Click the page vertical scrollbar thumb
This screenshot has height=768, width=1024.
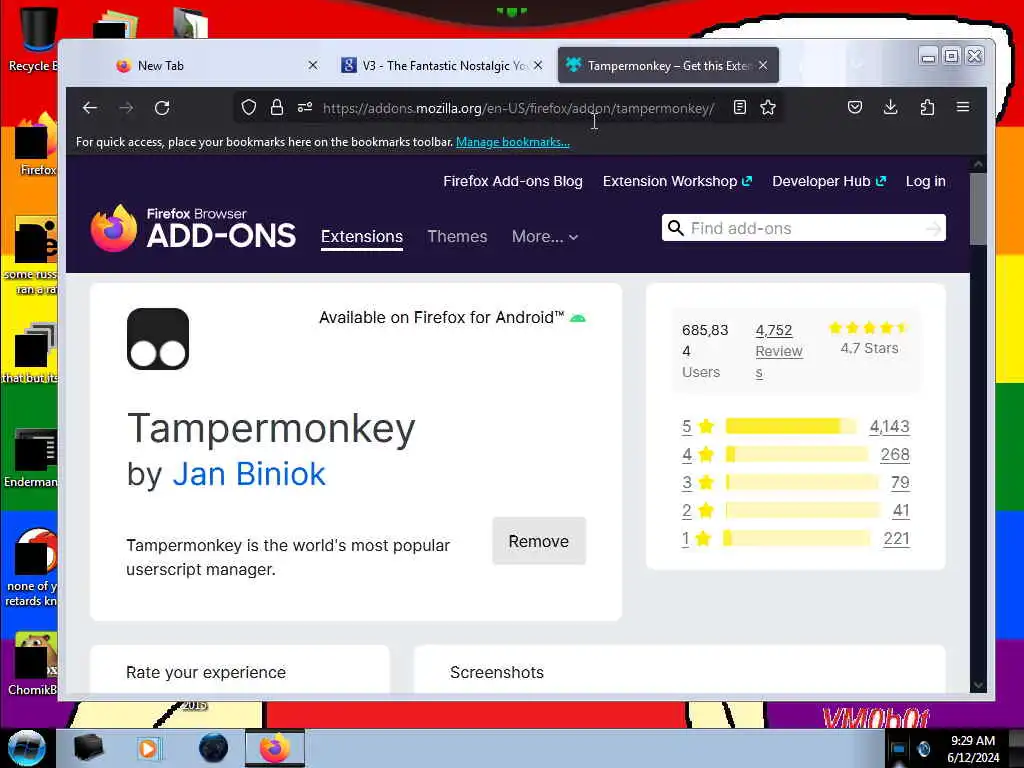[x=978, y=209]
